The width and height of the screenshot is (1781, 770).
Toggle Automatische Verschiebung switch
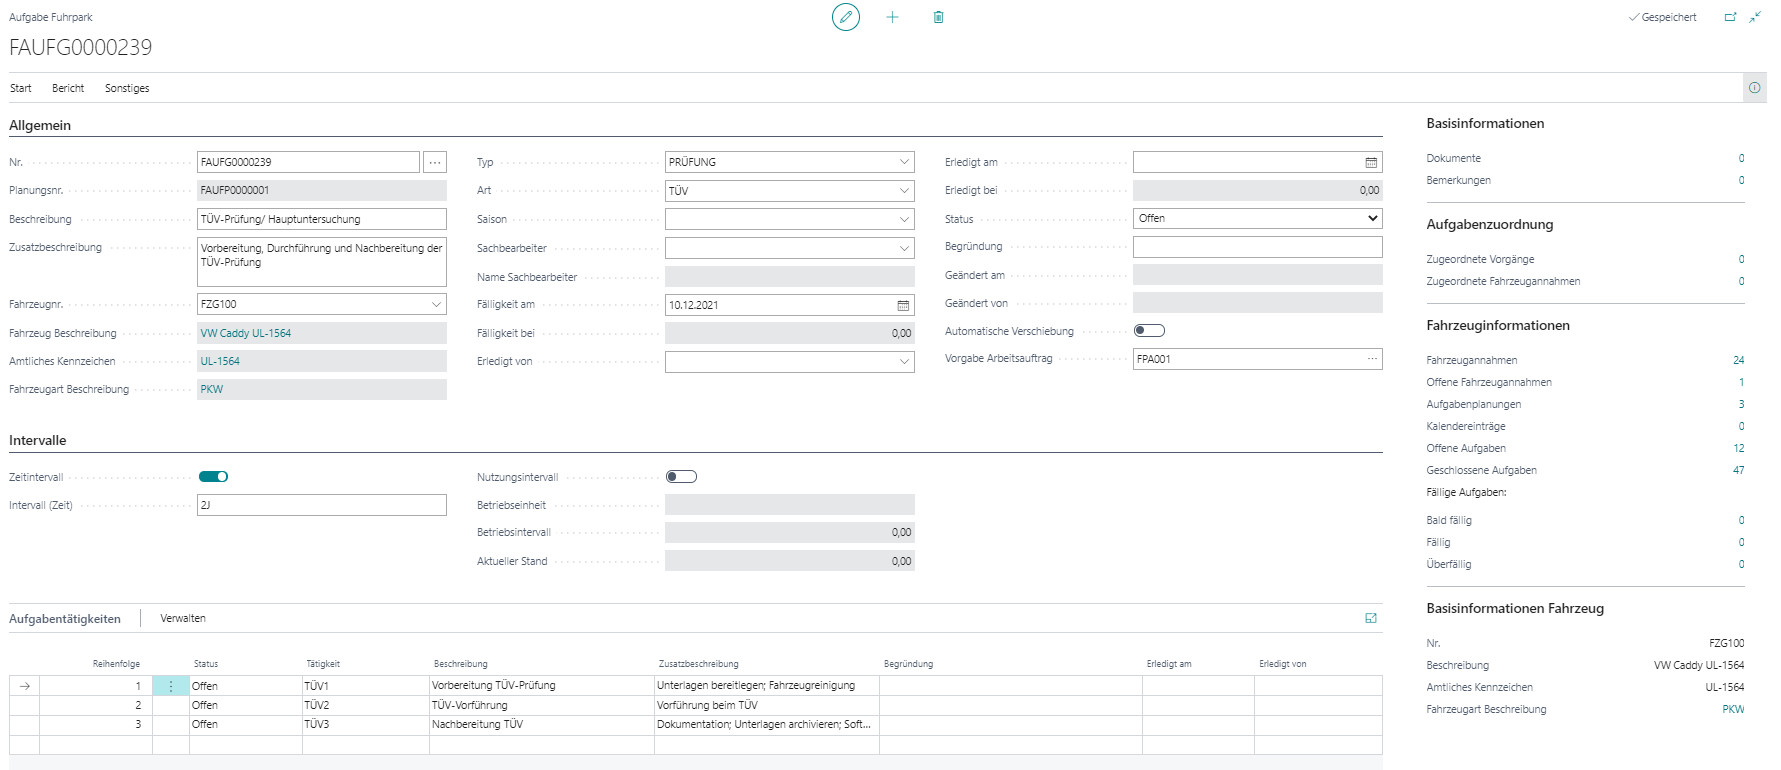(1149, 331)
